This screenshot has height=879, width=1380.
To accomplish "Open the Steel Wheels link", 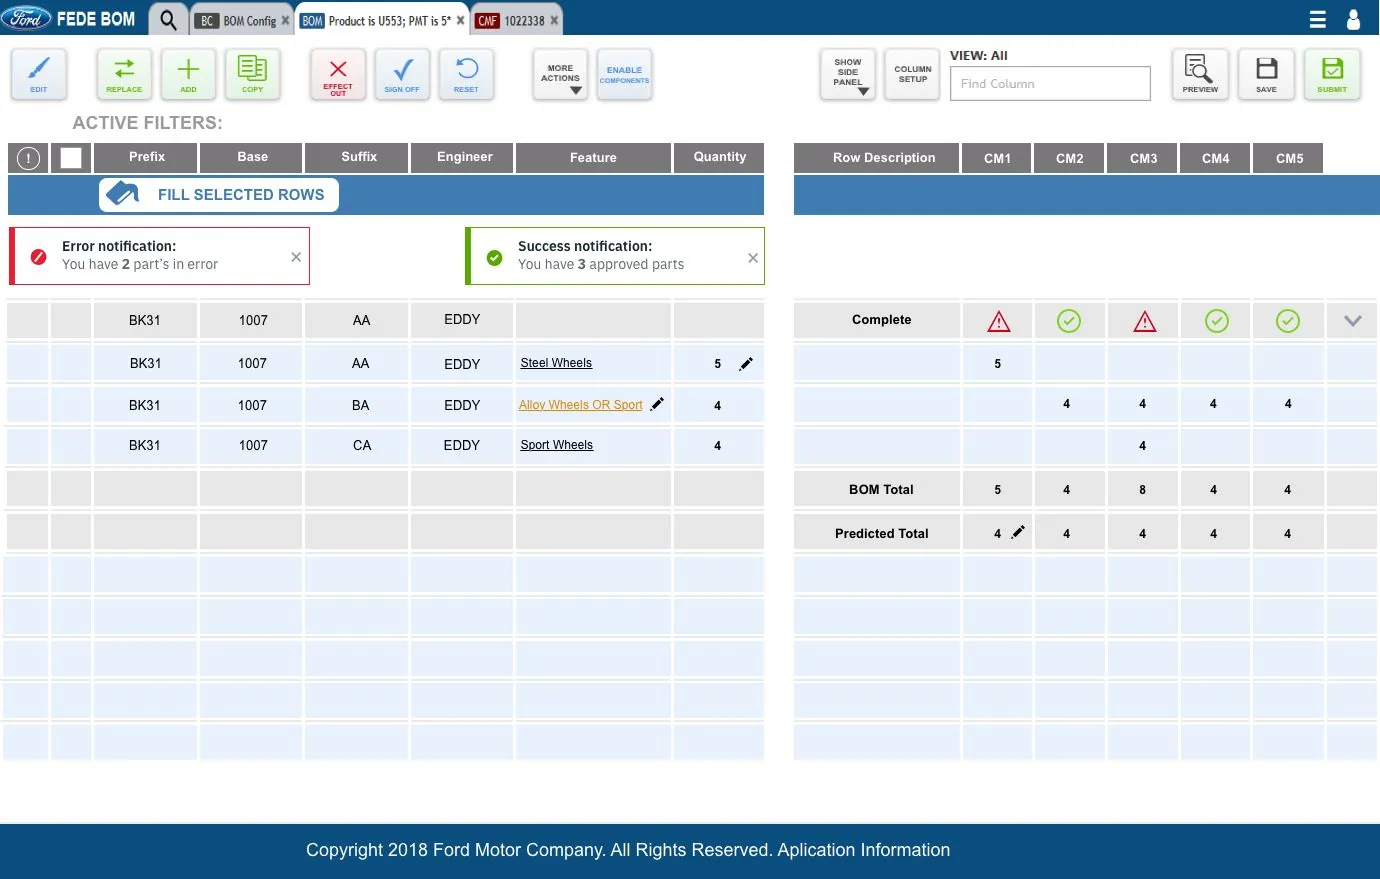I will [556, 363].
